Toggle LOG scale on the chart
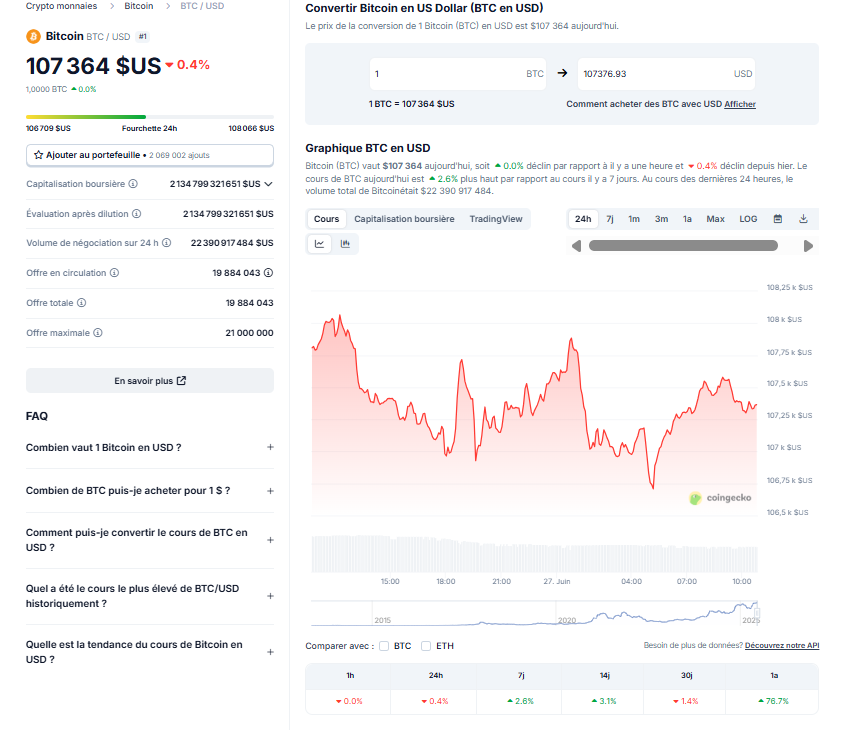The height and width of the screenshot is (730, 842). coord(748,219)
